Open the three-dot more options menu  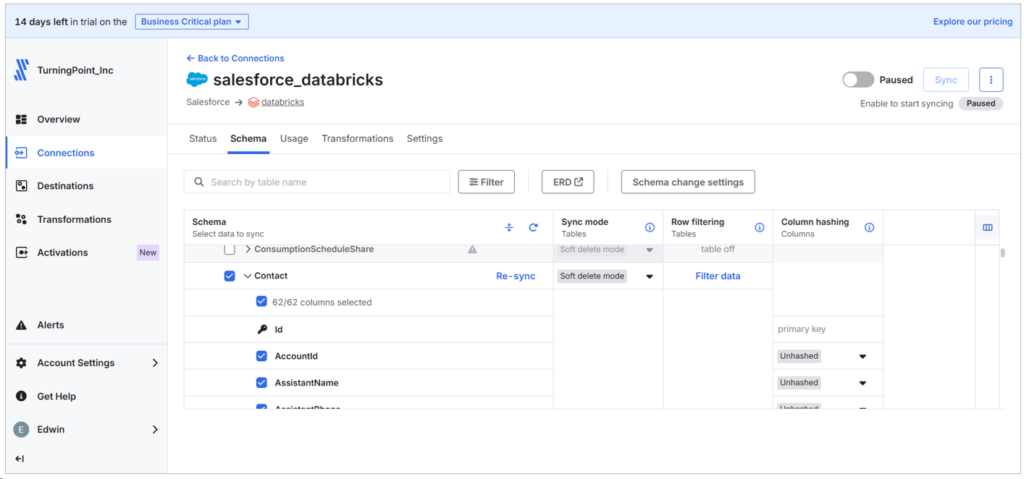[991, 80]
